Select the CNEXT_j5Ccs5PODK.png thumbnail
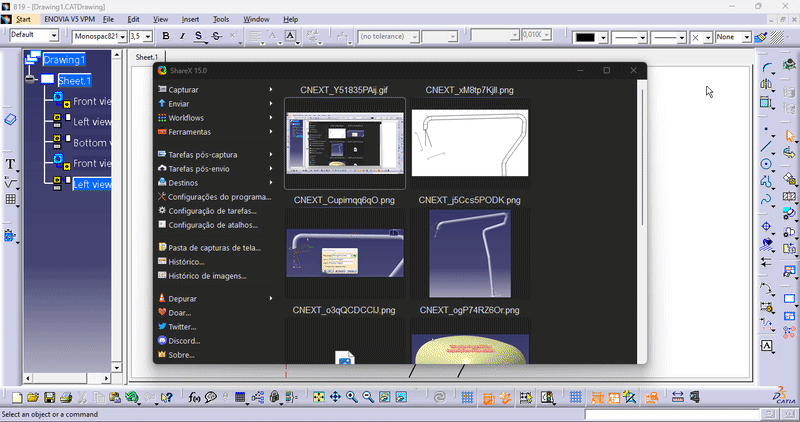 pos(470,253)
